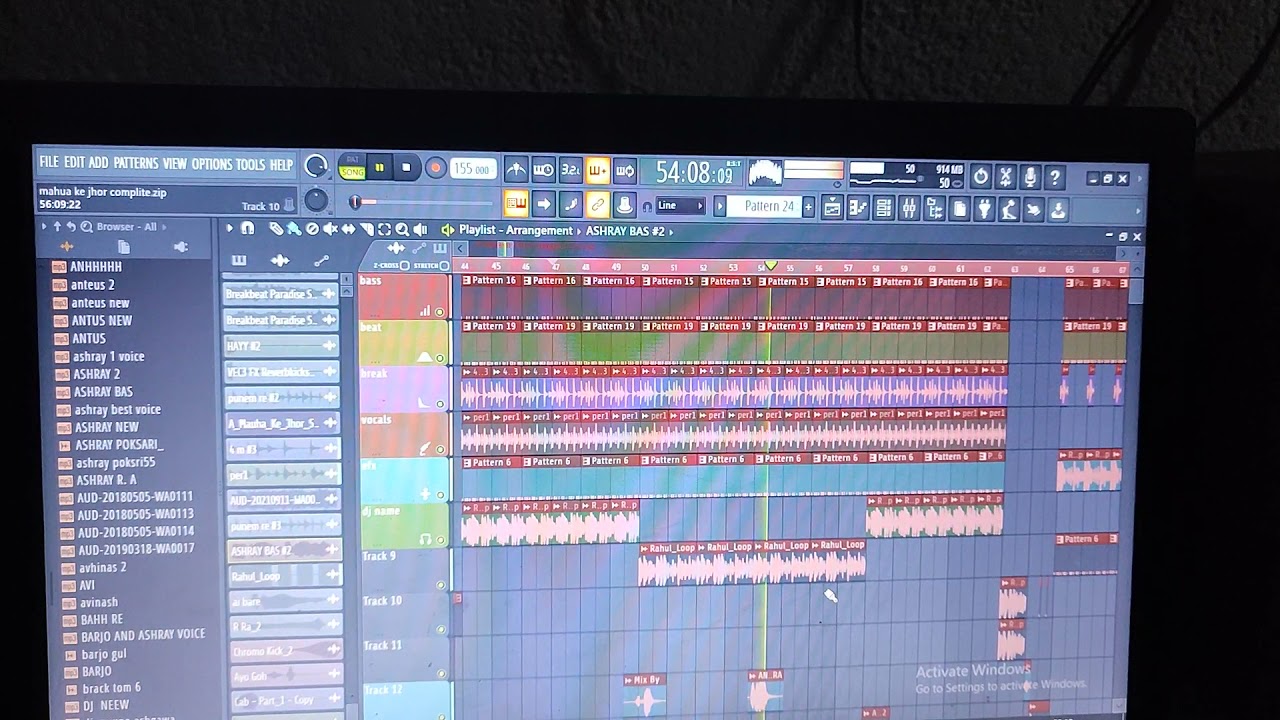The width and height of the screenshot is (1280, 720).
Task: Open the TOOLS menu
Action: [250, 164]
